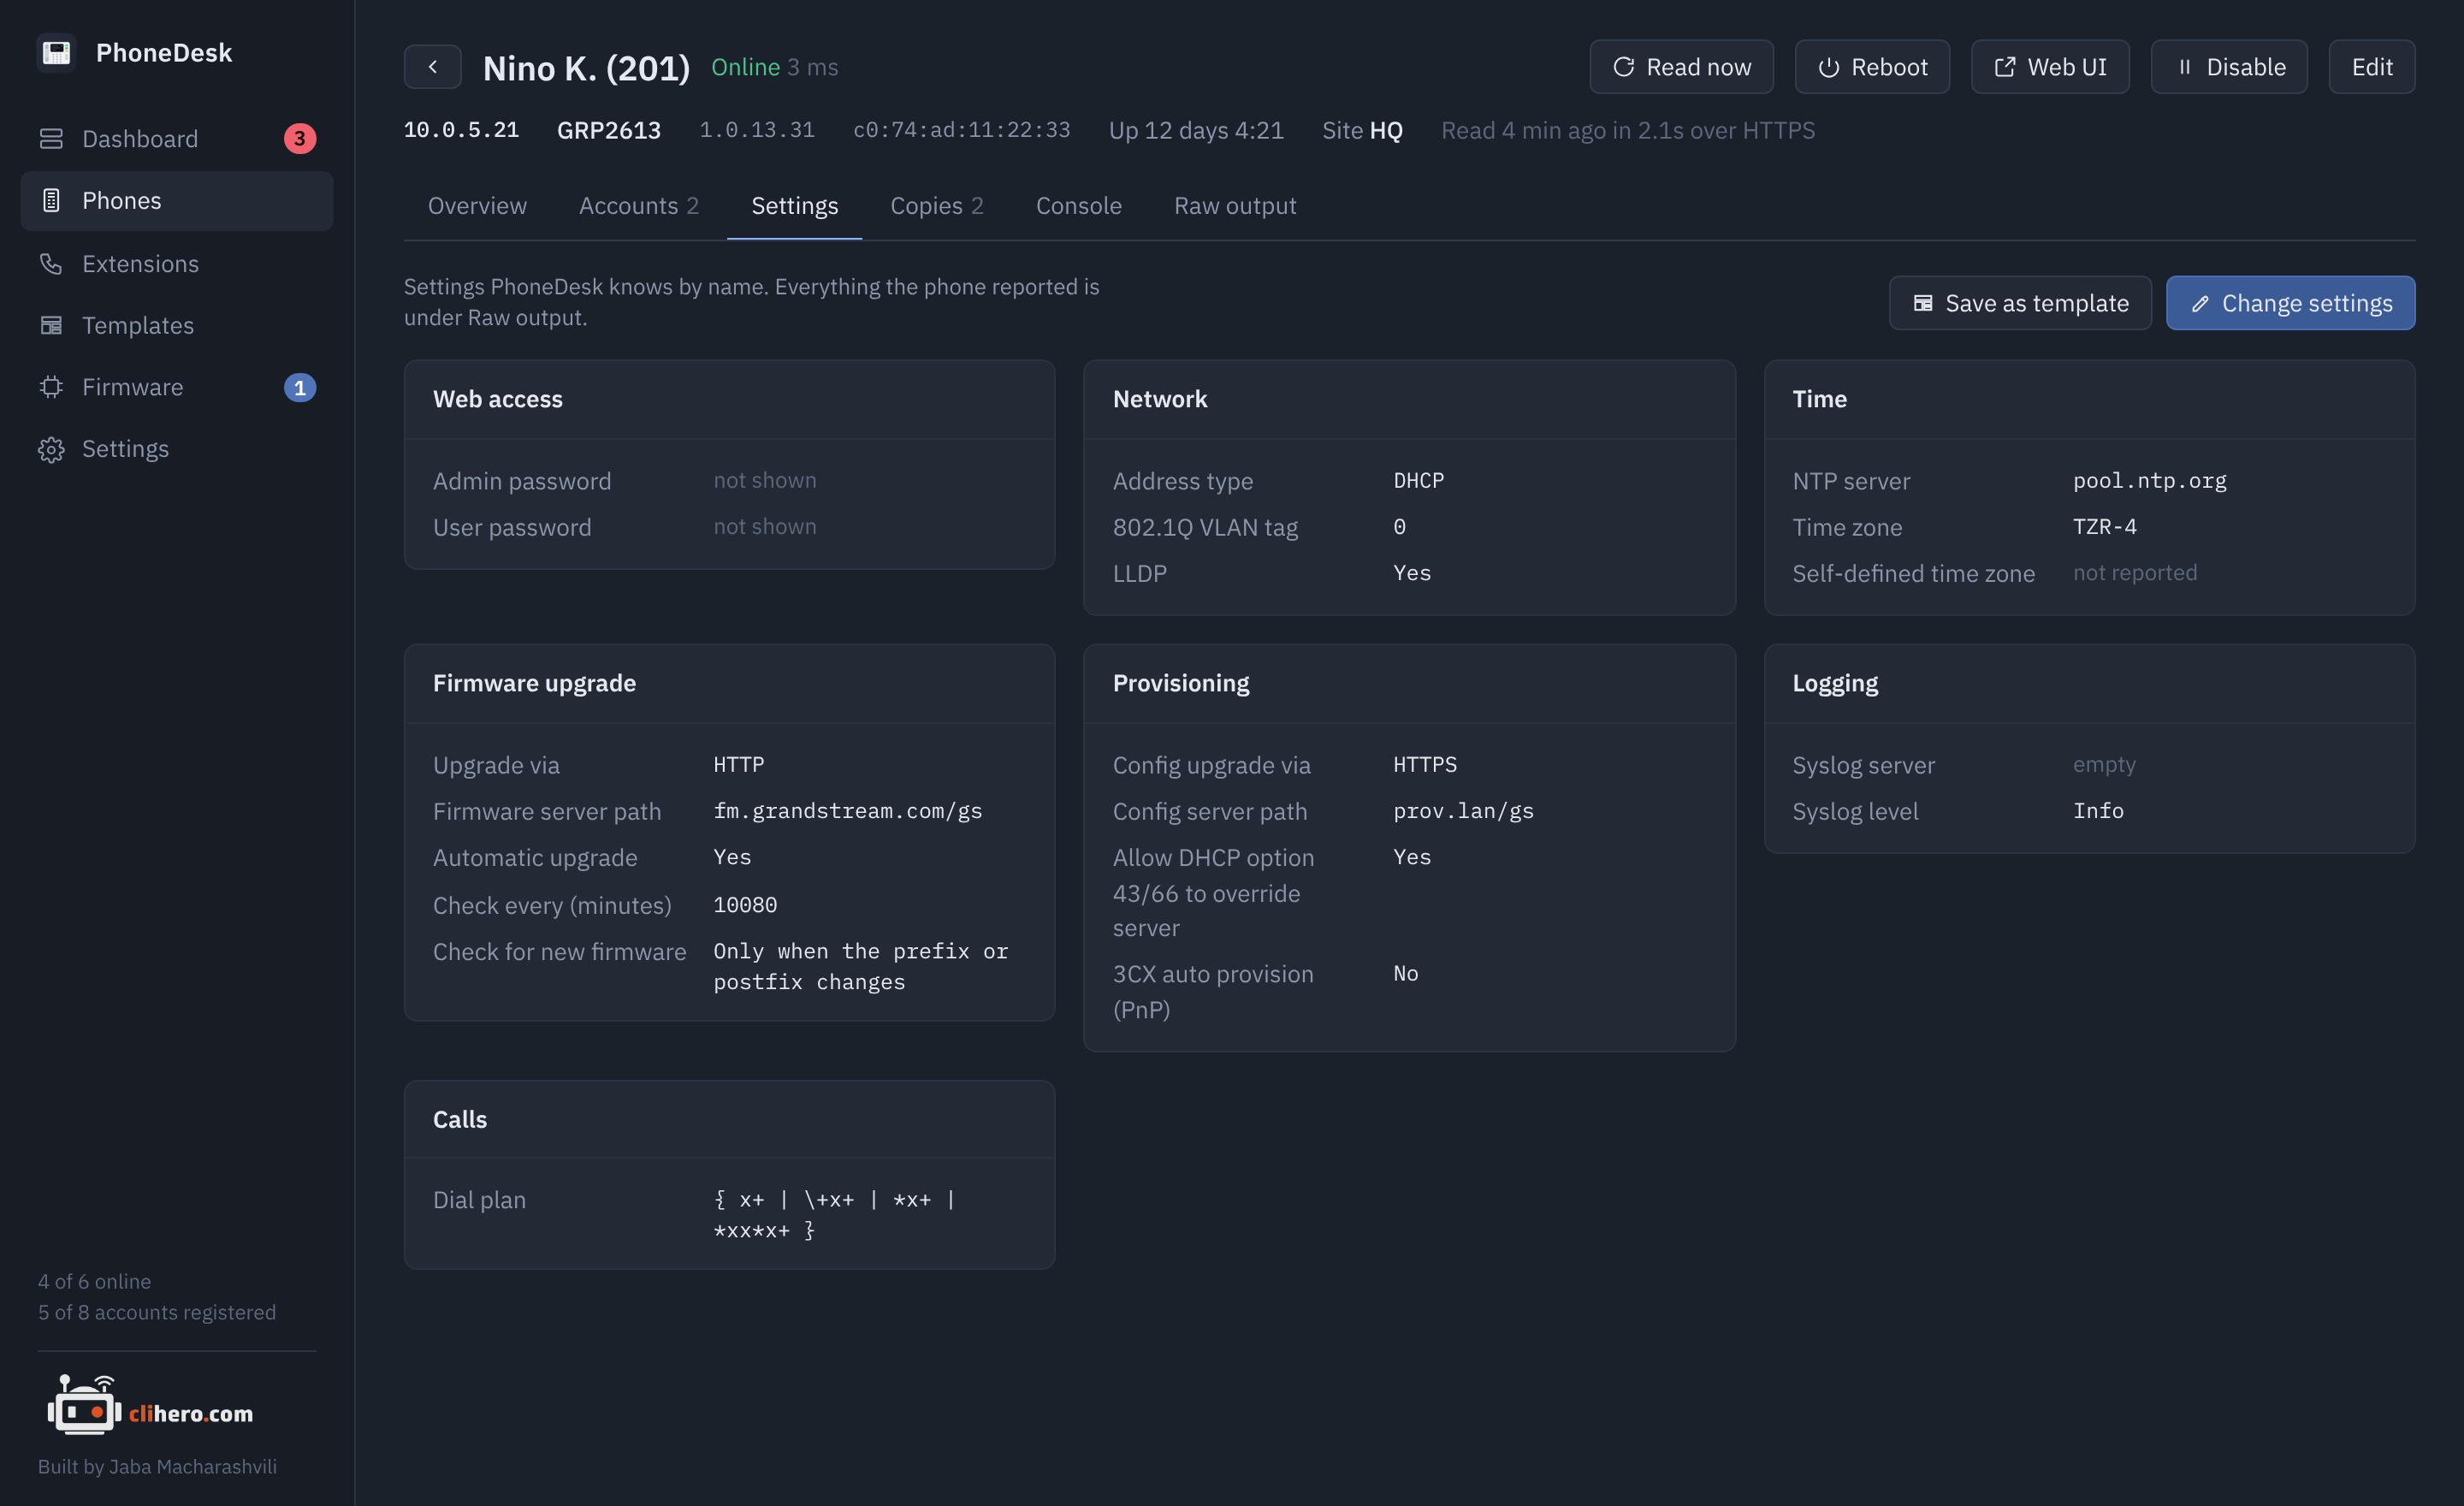Click the config server path prov.lan/gs
The width and height of the screenshot is (2464, 1506).
click(x=1462, y=810)
